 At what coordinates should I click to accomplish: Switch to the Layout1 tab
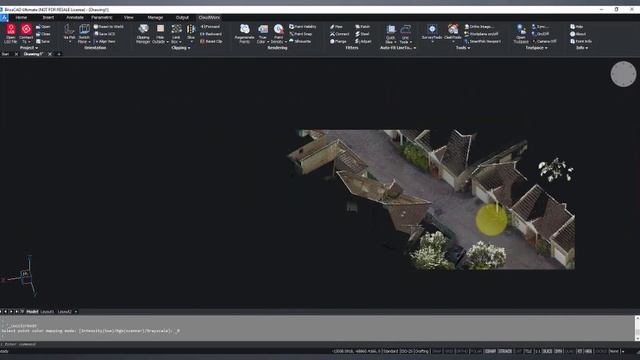coord(47,312)
